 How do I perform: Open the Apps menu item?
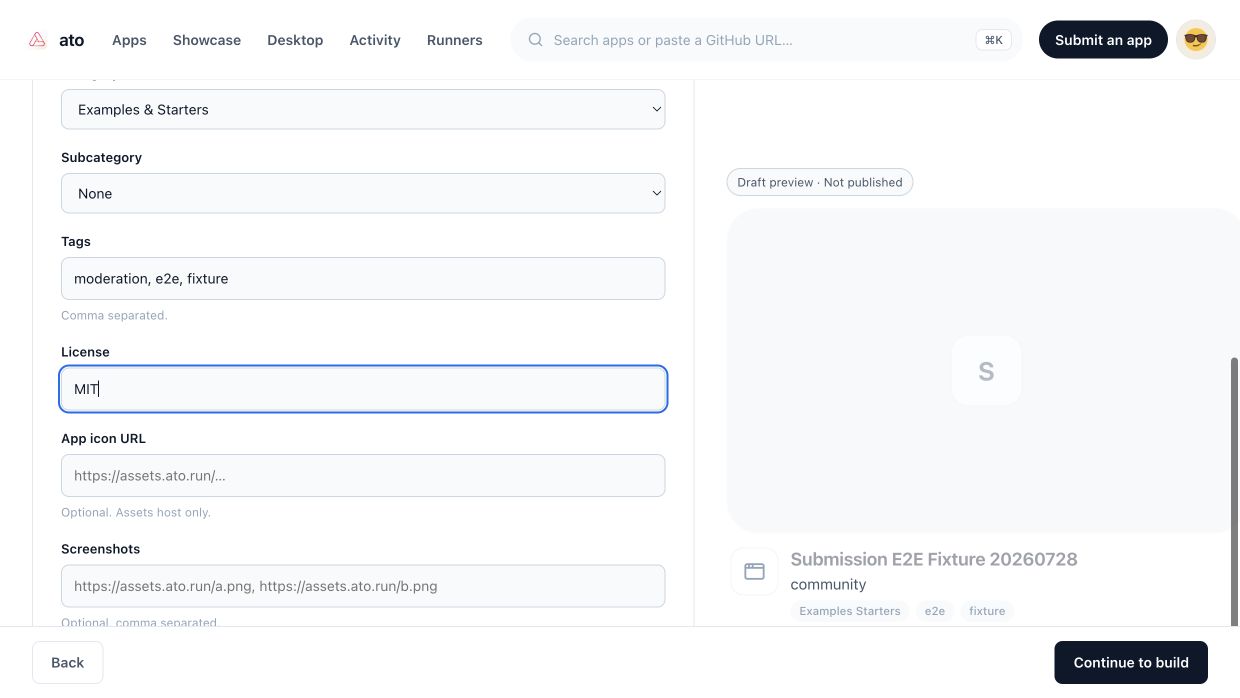(129, 40)
